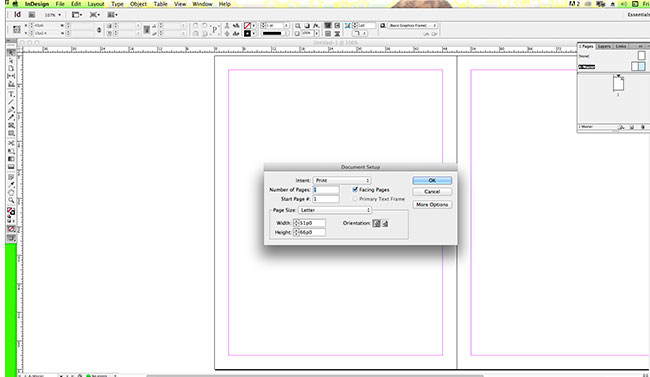The width and height of the screenshot is (650, 377).
Task: Select the Free Transform tool
Action: click(x=11, y=151)
